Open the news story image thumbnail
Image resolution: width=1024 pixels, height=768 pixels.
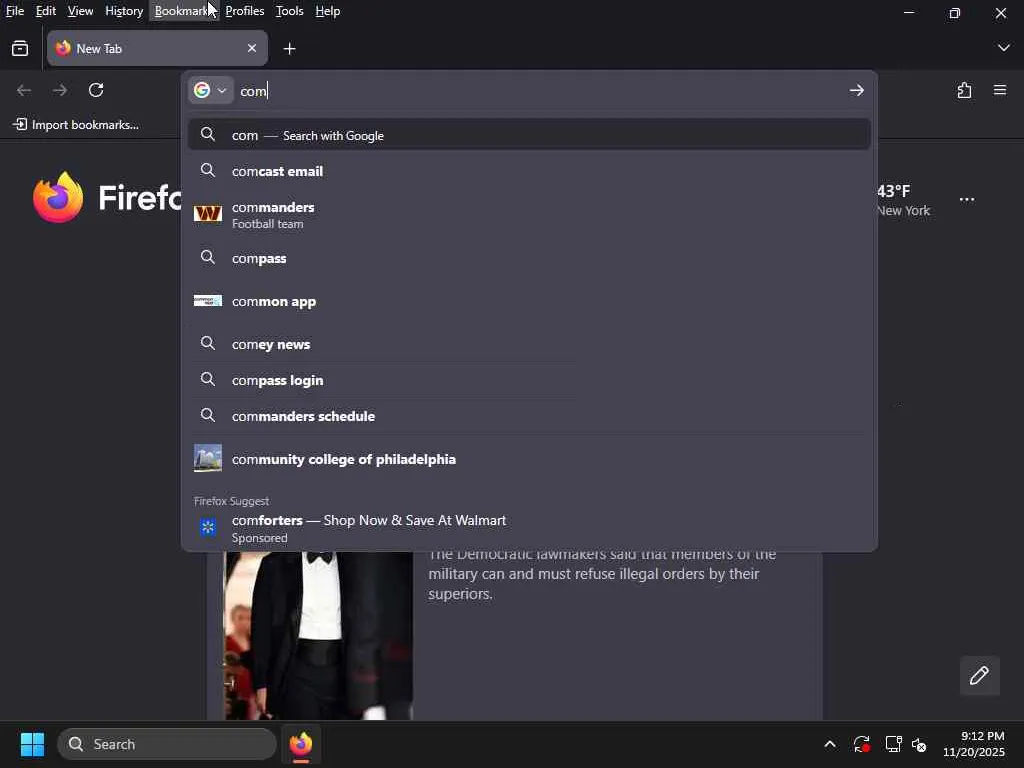pyautogui.click(x=319, y=635)
